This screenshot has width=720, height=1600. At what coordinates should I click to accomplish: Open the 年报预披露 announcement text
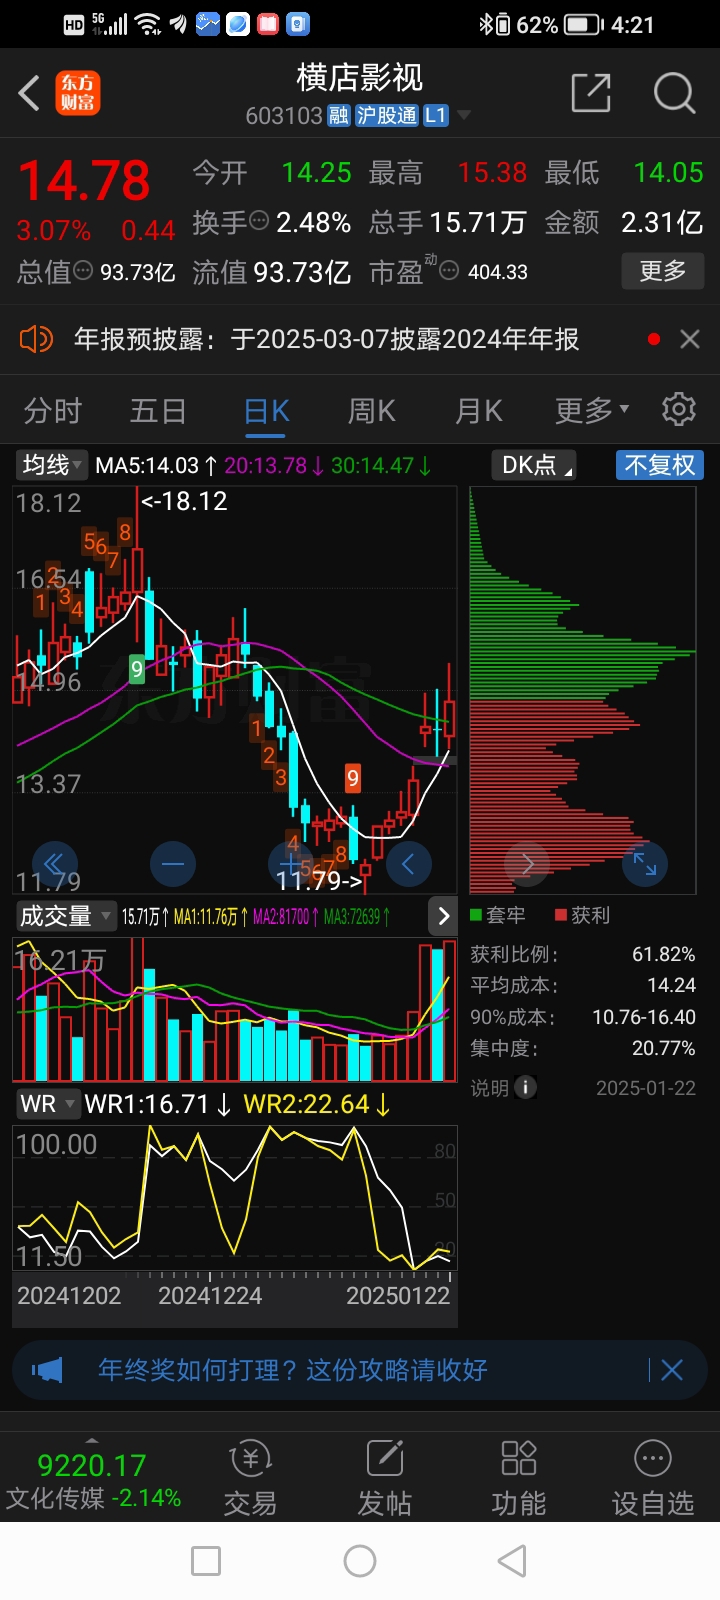point(326,339)
